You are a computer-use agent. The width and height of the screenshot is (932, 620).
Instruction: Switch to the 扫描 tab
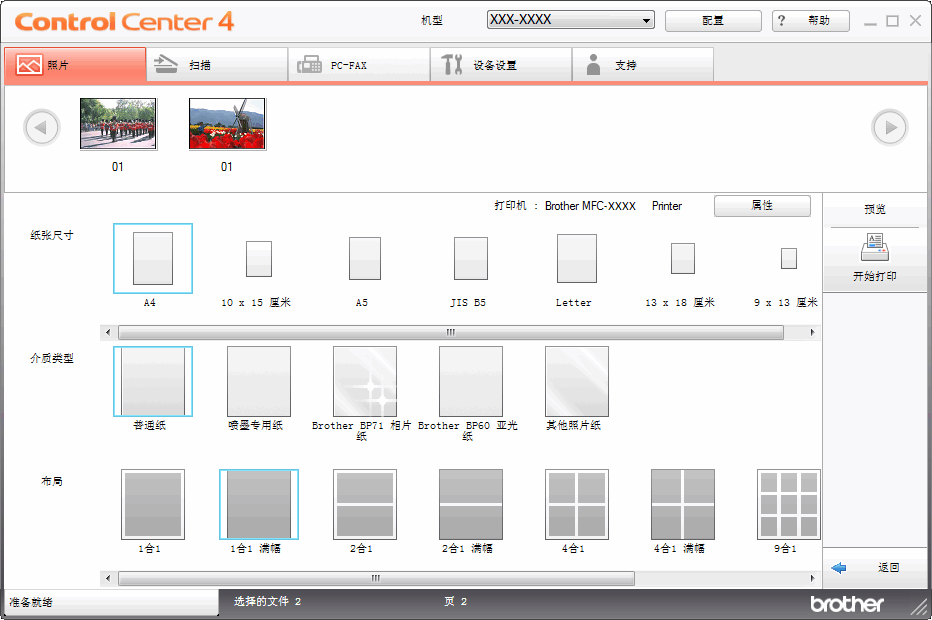tap(217, 65)
